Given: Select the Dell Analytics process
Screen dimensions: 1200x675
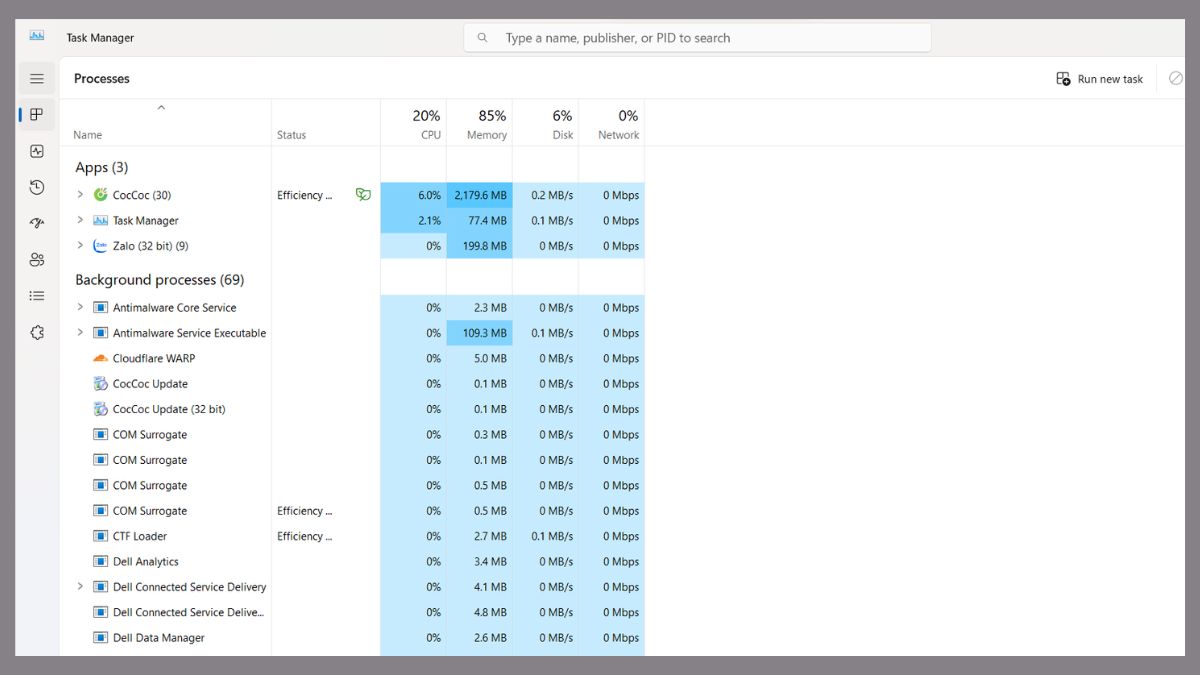Looking at the screenshot, I should pos(352,561).
